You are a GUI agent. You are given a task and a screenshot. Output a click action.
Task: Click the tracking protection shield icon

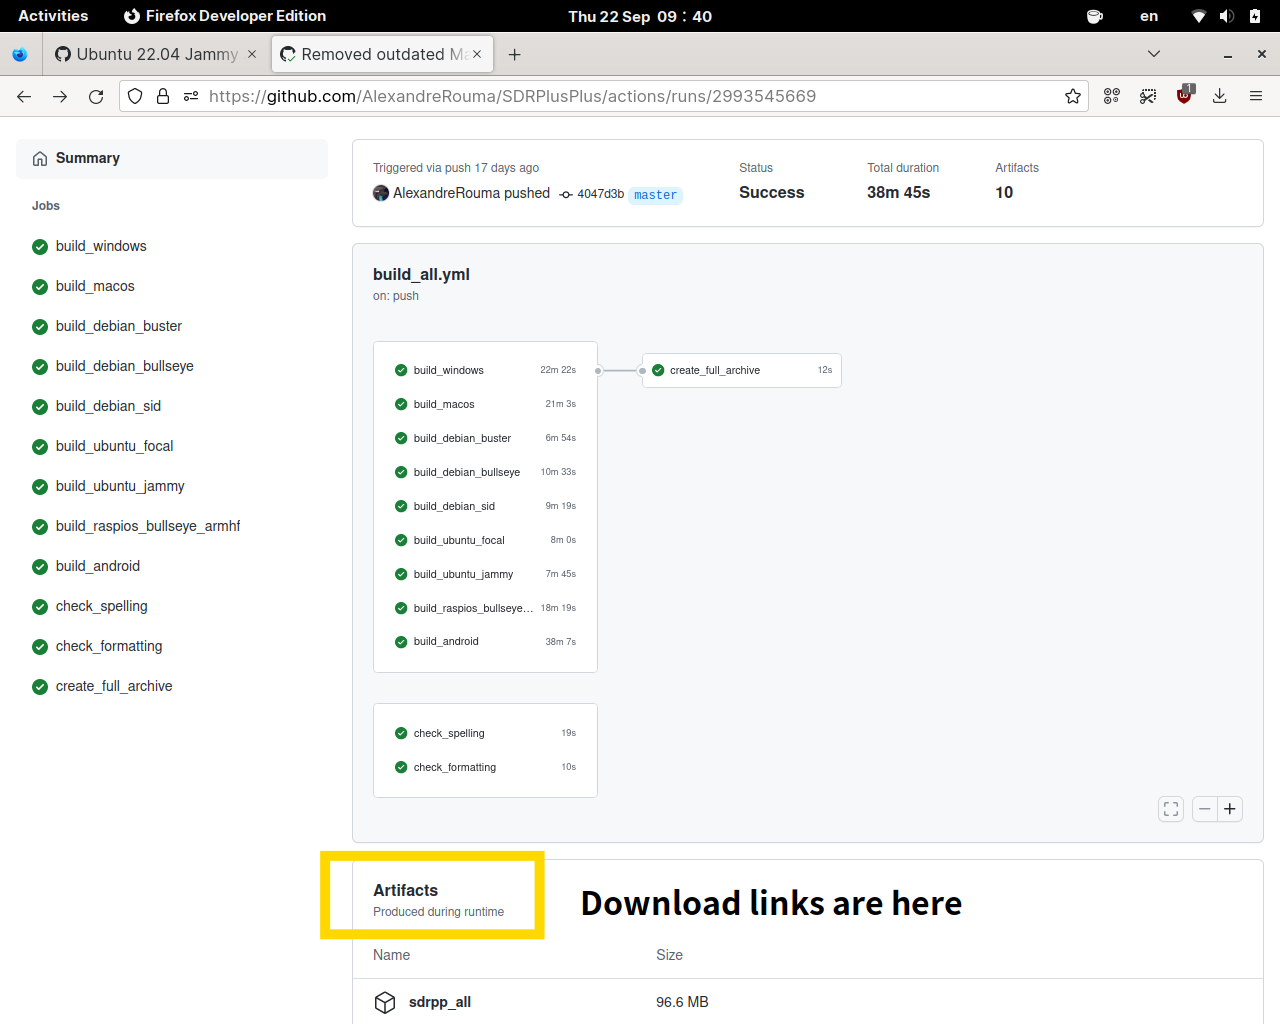pyautogui.click(x=134, y=96)
